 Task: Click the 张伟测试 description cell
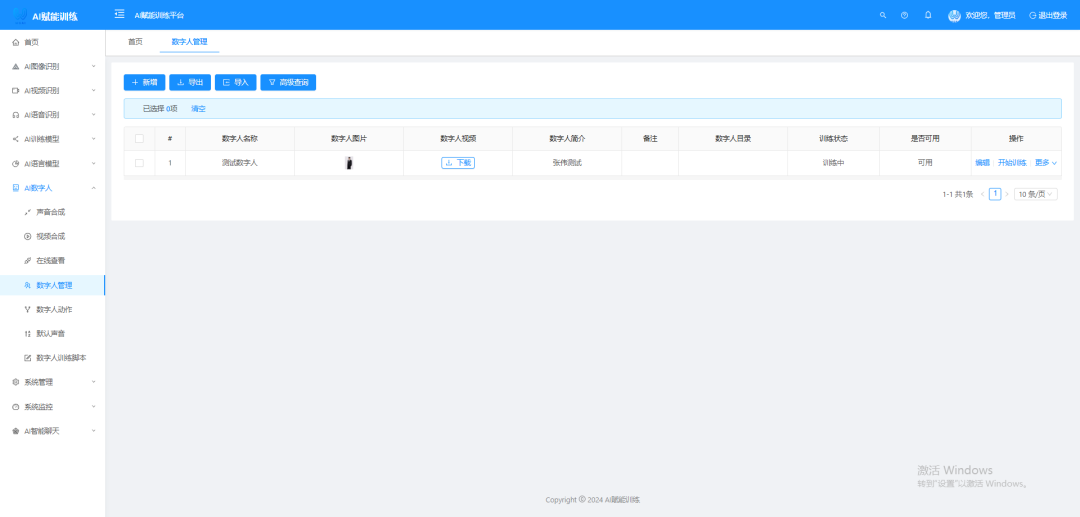coord(567,163)
